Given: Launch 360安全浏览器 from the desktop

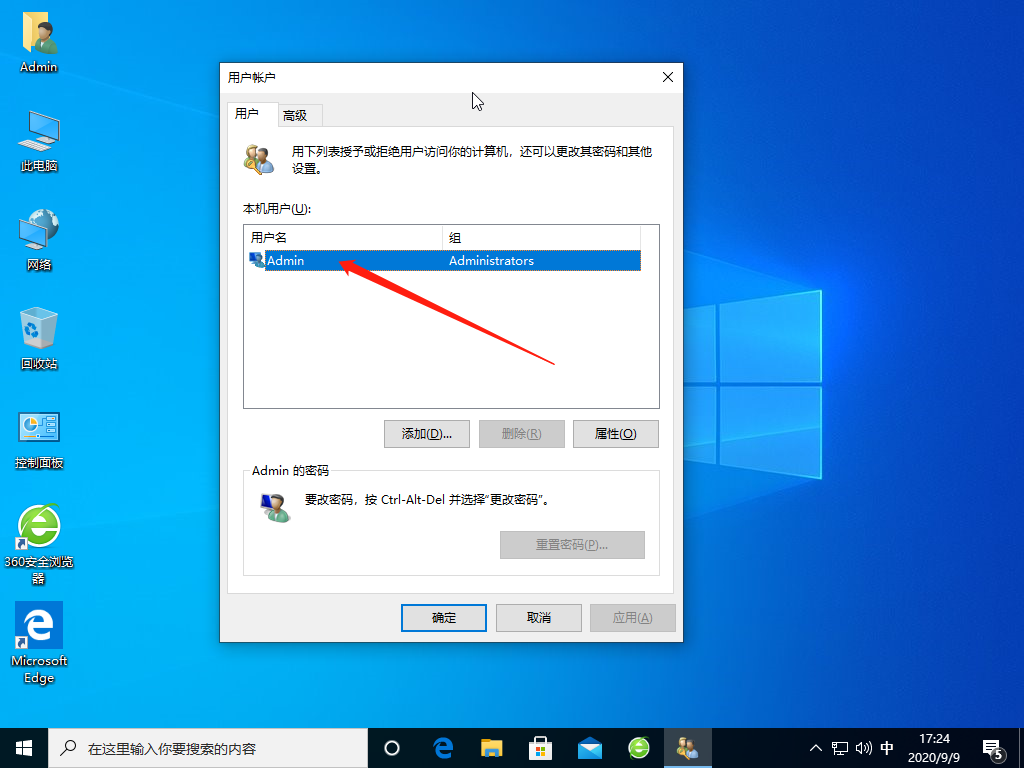Looking at the screenshot, I should pos(39,543).
